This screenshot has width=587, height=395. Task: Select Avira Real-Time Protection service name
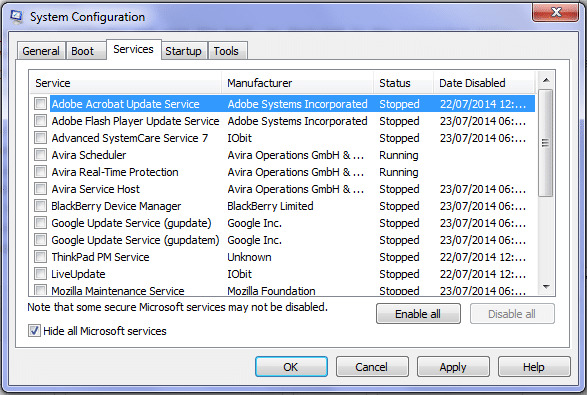point(115,172)
